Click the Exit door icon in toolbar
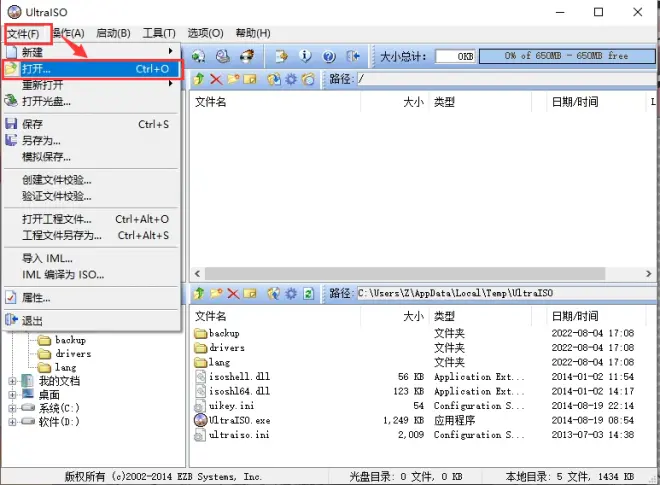The image size is (660, 485). click(x=353, y=56)
